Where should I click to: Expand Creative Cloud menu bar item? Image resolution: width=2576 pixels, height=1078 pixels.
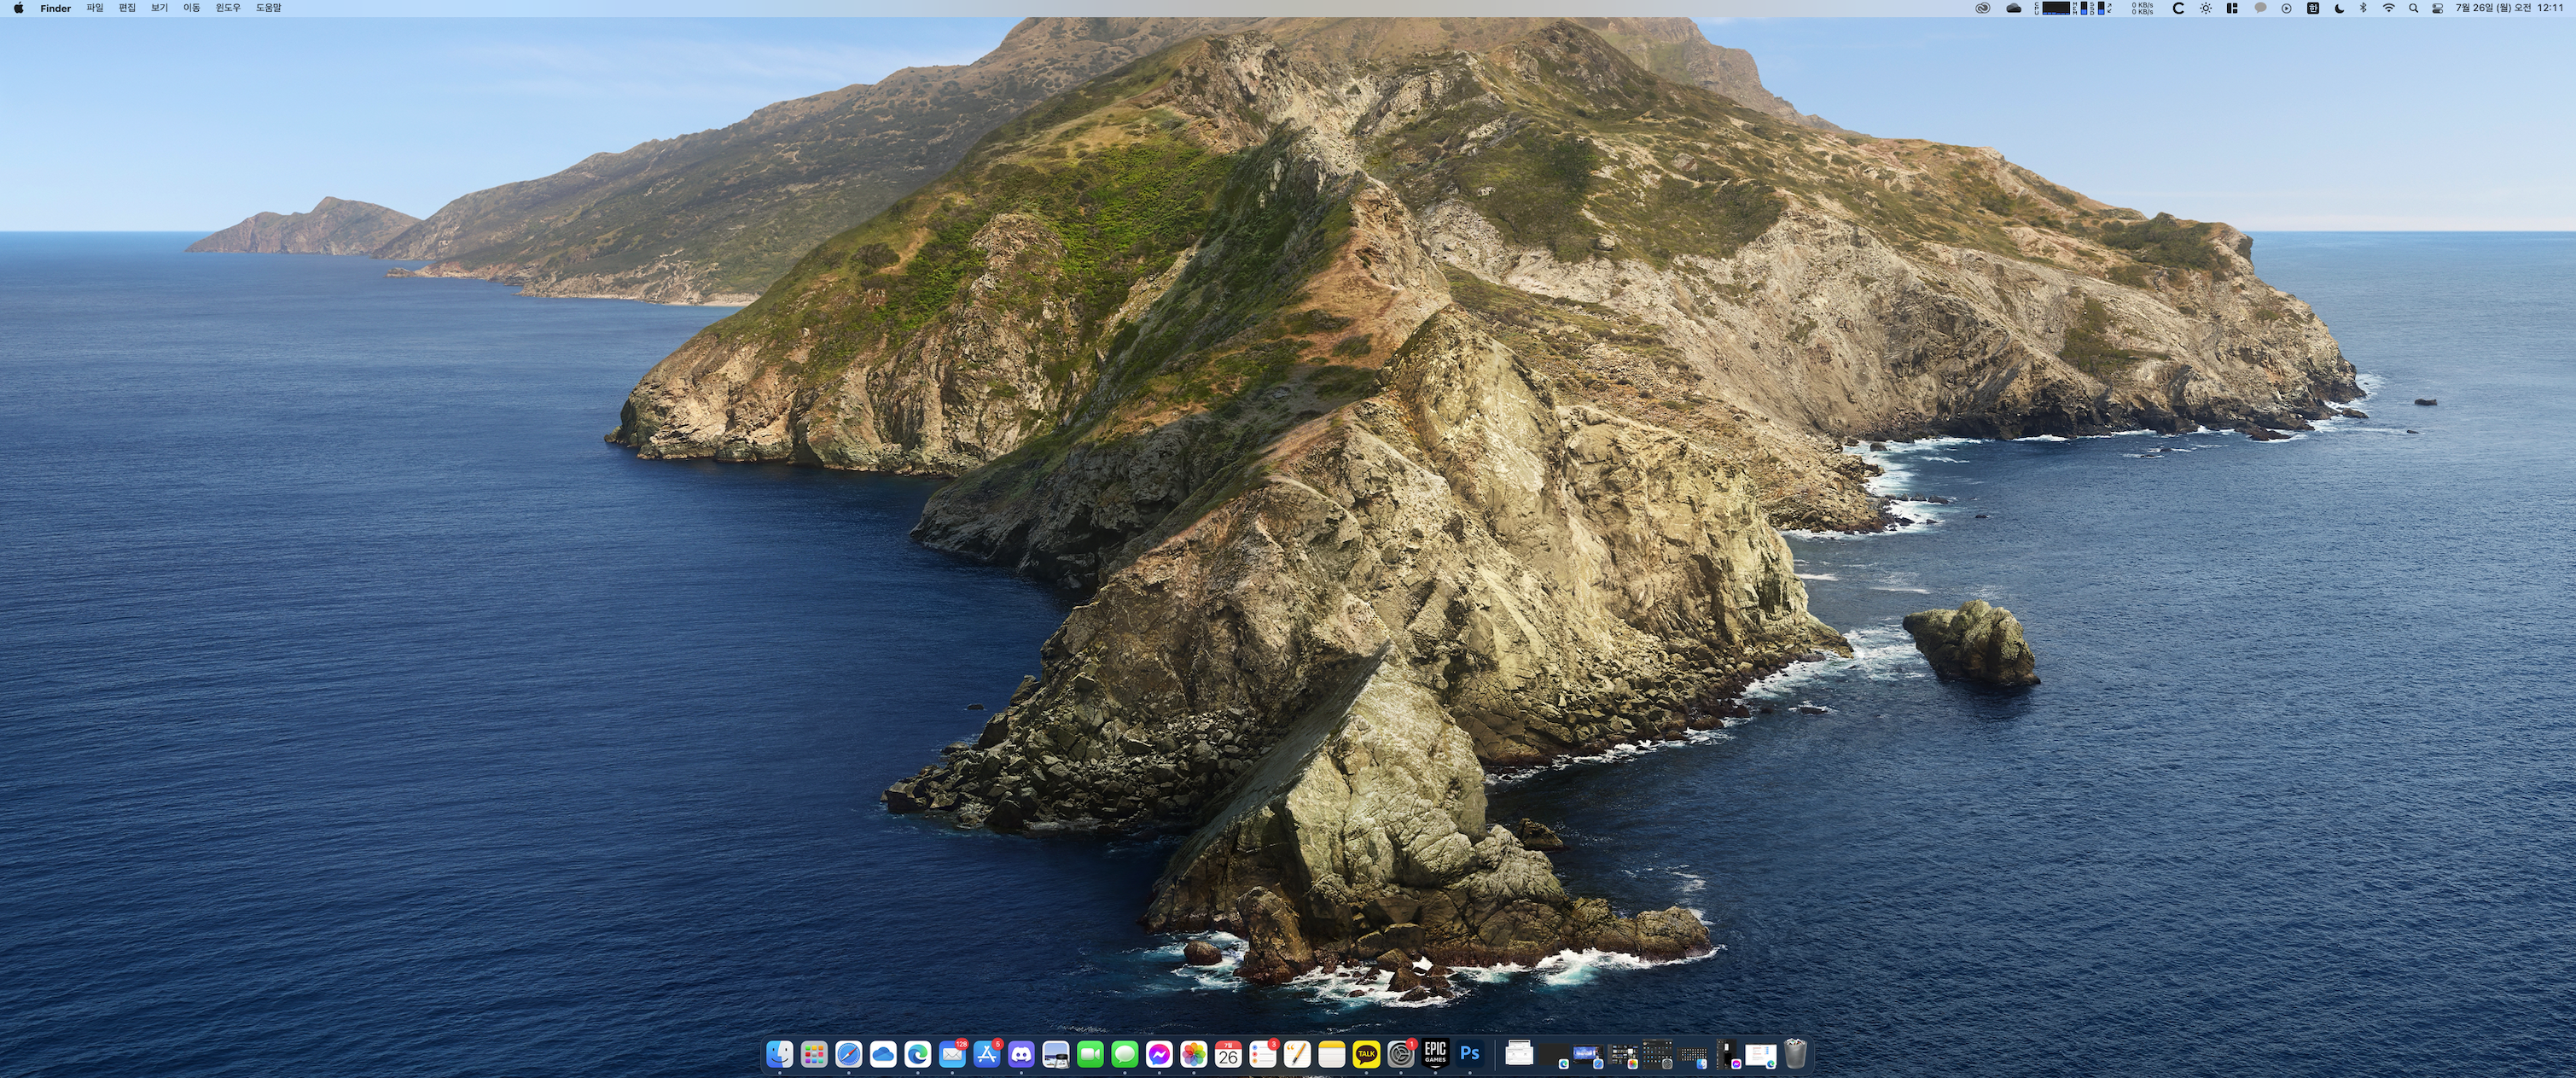click(x=1982, y=8)
